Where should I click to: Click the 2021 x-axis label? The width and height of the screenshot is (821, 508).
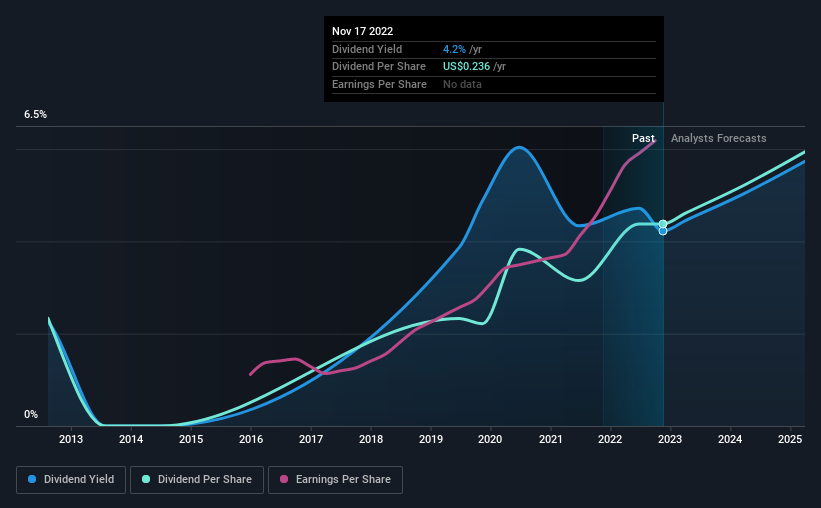(551, 439)
